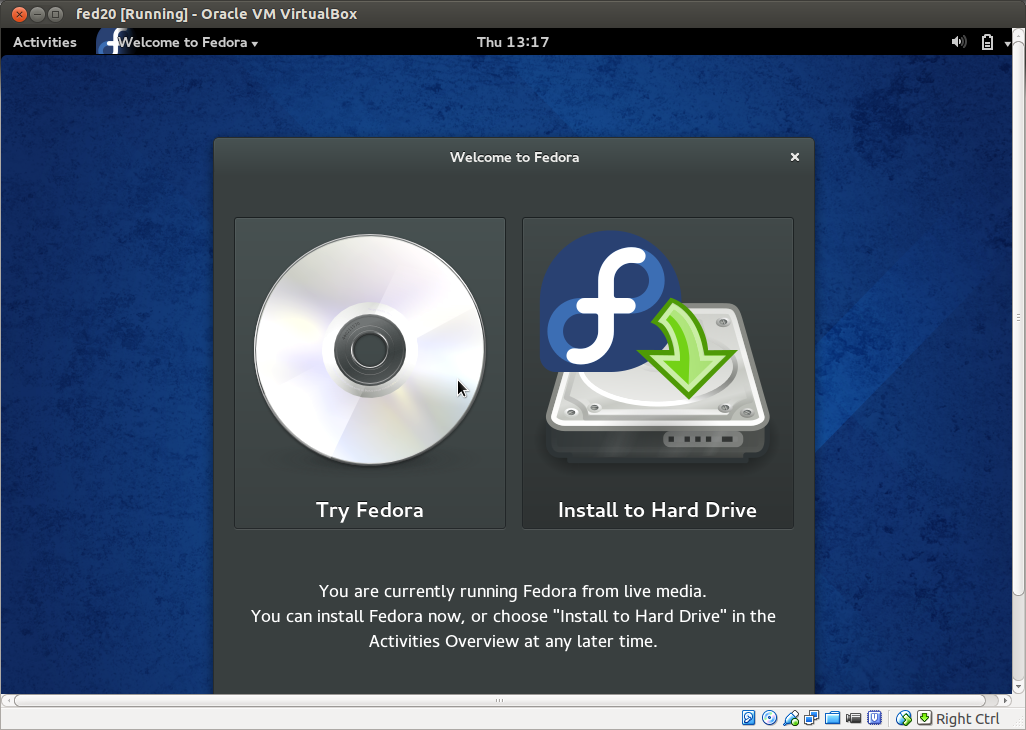
Task: Open the volume indicator in the GNOME top bar
Action: tap(958, 42)
